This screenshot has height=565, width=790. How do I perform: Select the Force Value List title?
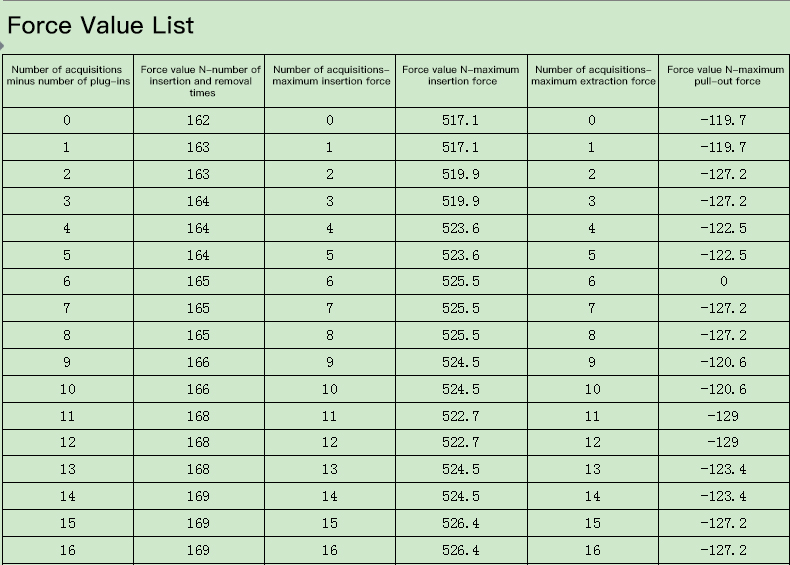pyautogui.click(x=100, y=25)
